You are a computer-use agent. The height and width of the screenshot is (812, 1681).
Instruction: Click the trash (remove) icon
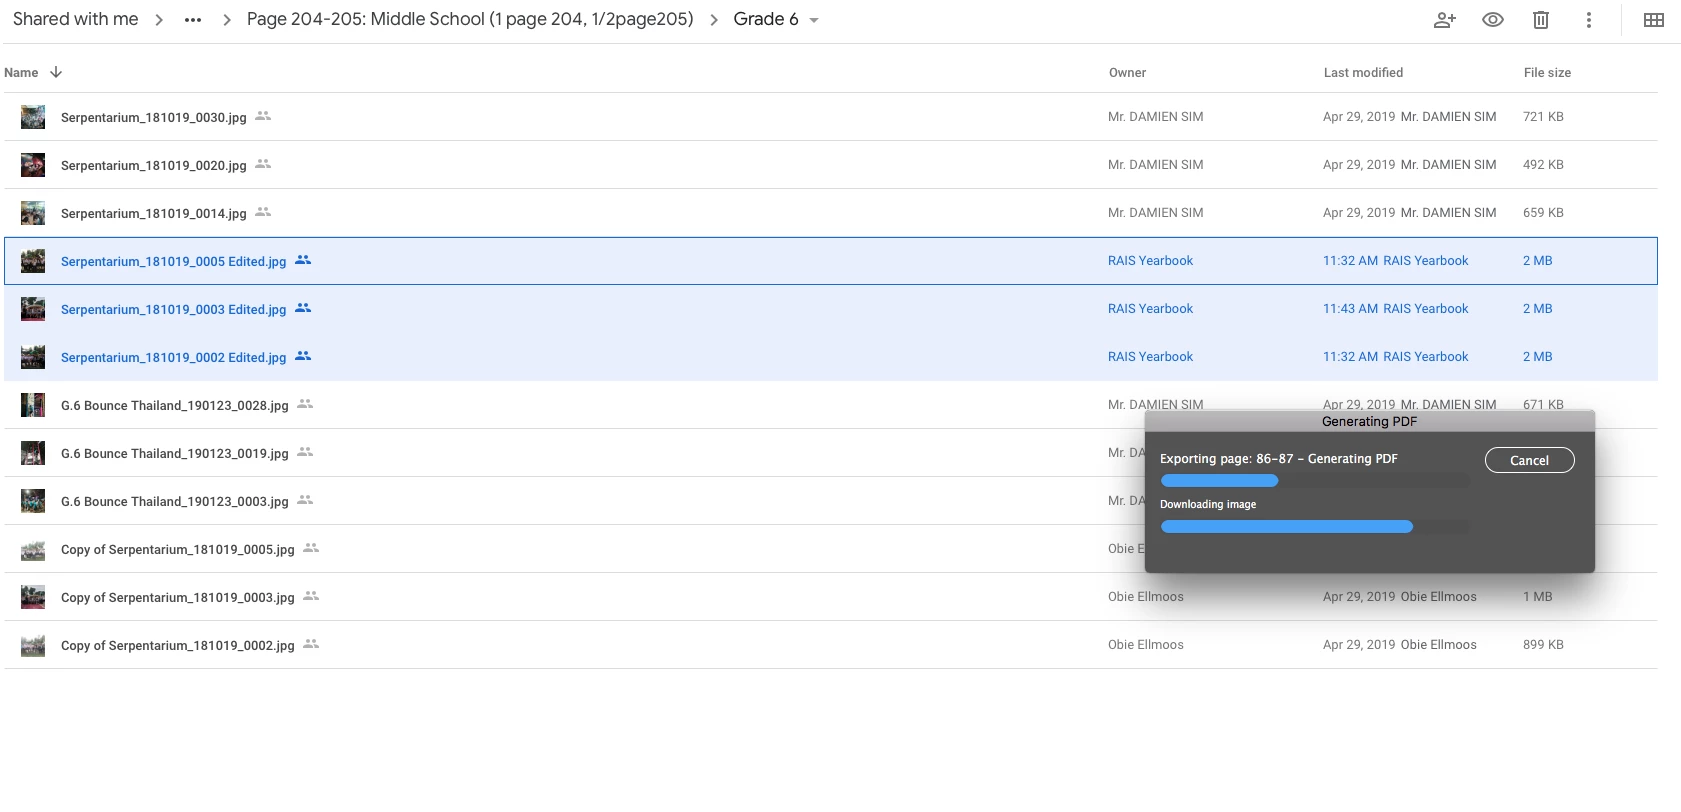pyautogui.click(x=1541, y=20)
